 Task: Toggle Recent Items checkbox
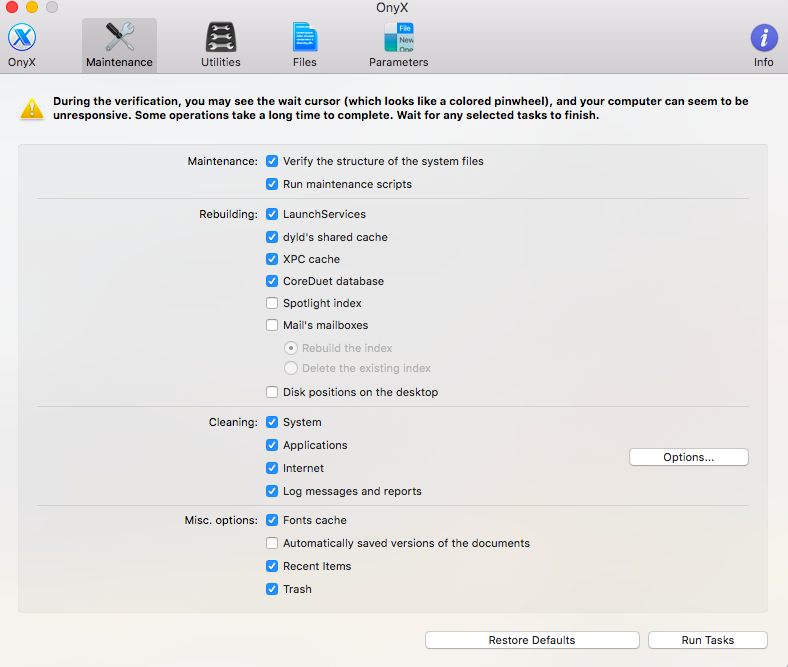(272, 566)
